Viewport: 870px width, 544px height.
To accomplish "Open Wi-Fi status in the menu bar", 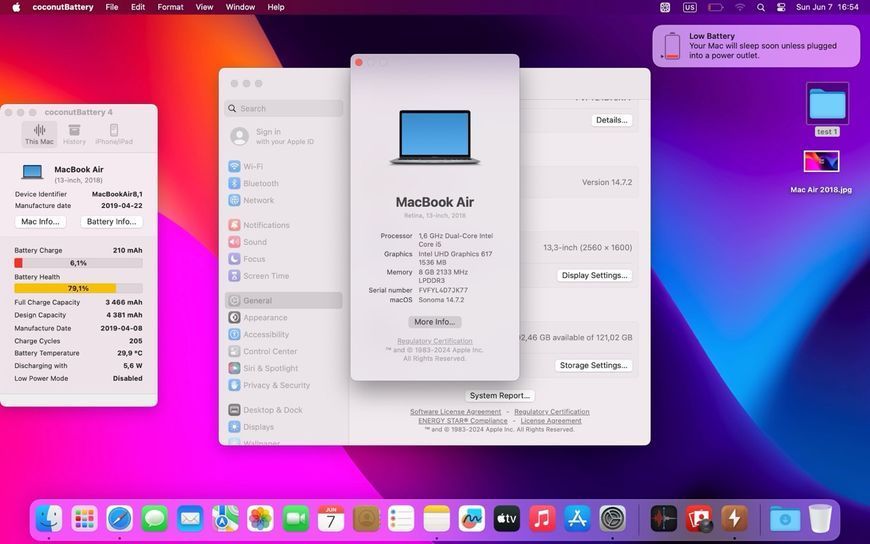I will click(x=740, y=7).
